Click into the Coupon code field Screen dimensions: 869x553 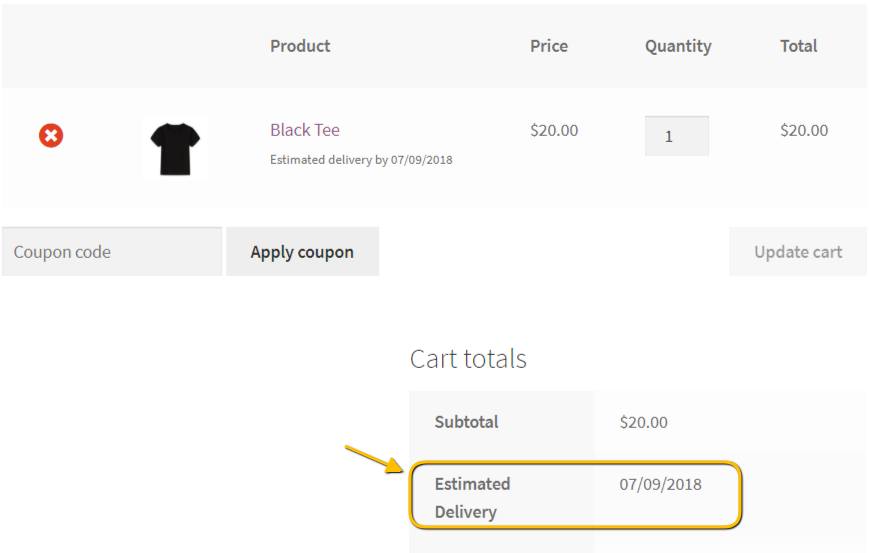(x=112, y=252)
